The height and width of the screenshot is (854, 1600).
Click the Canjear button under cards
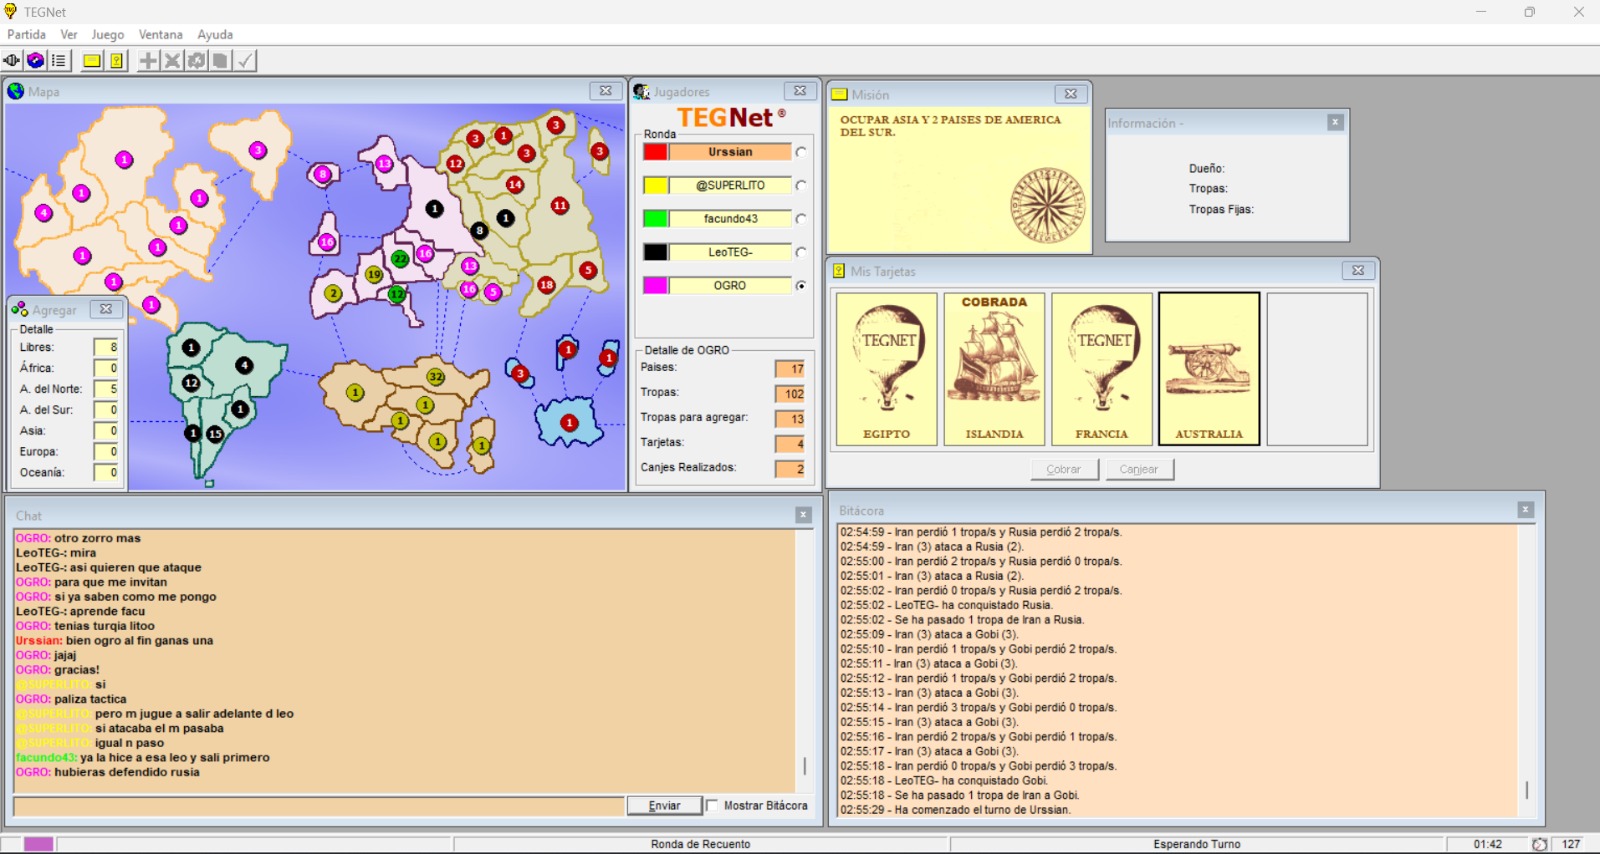click(1139, 469)
